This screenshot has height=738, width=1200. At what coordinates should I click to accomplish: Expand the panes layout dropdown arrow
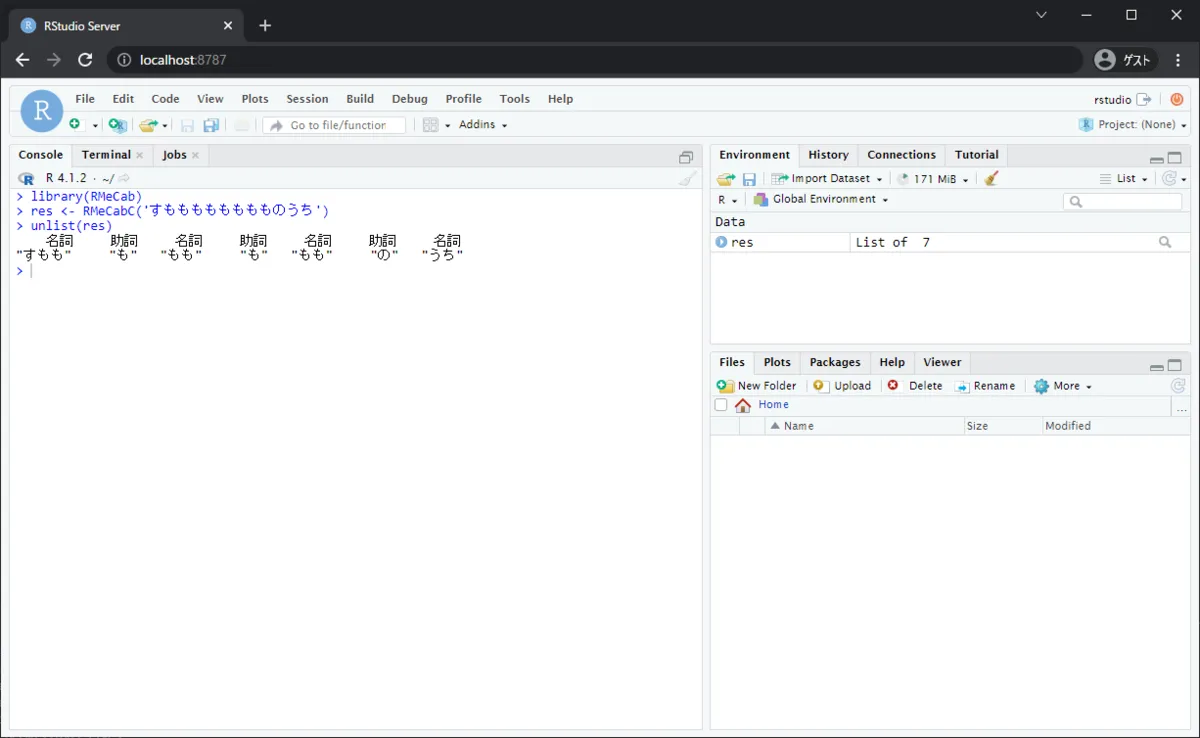[447, 126]
